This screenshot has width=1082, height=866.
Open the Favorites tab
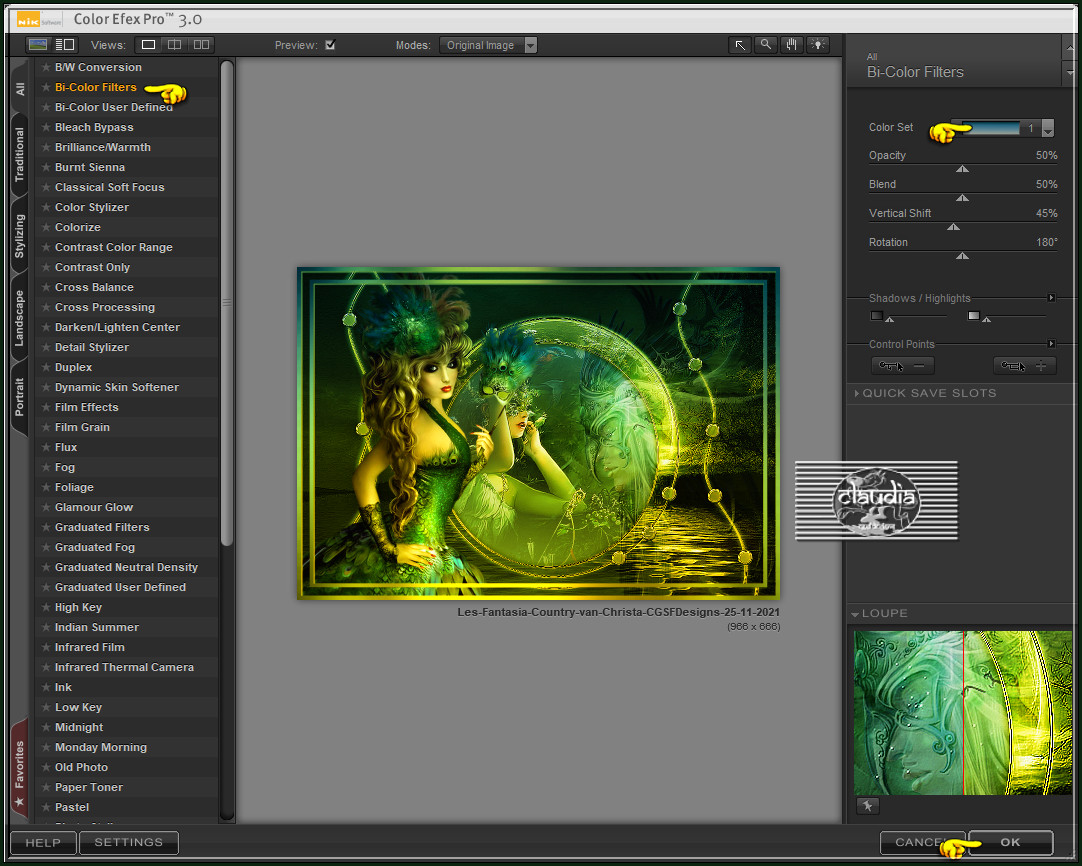19,770
